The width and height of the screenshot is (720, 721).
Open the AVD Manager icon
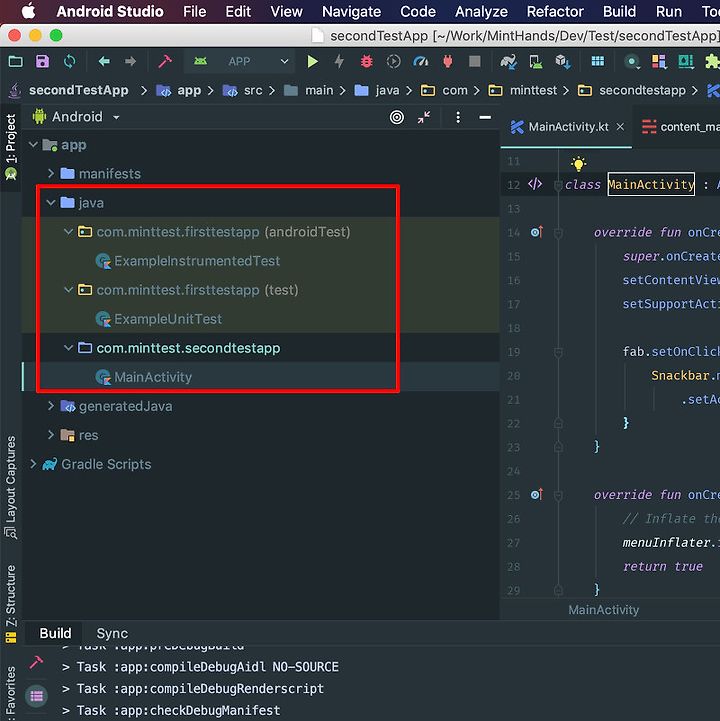536,61
